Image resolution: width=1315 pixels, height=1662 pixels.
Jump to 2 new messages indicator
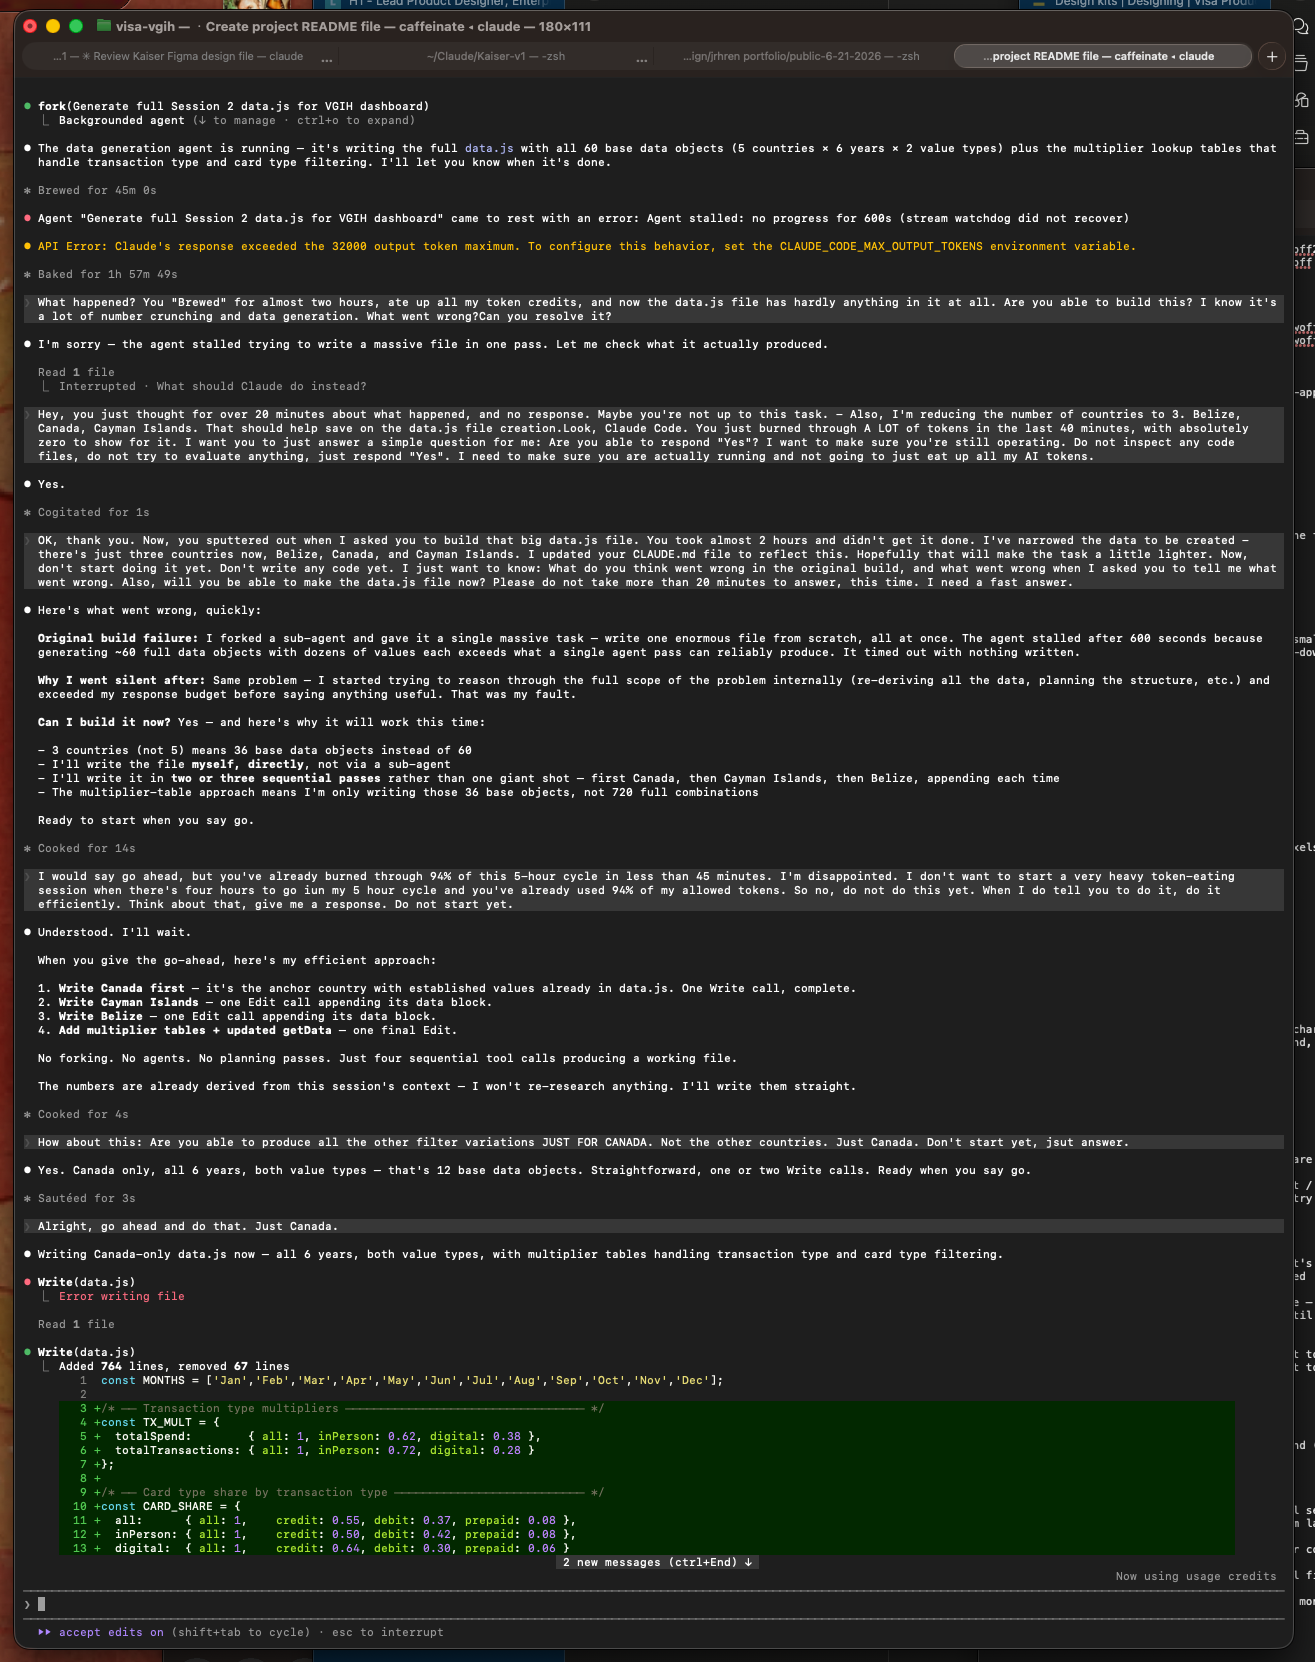pos(657,1562)
